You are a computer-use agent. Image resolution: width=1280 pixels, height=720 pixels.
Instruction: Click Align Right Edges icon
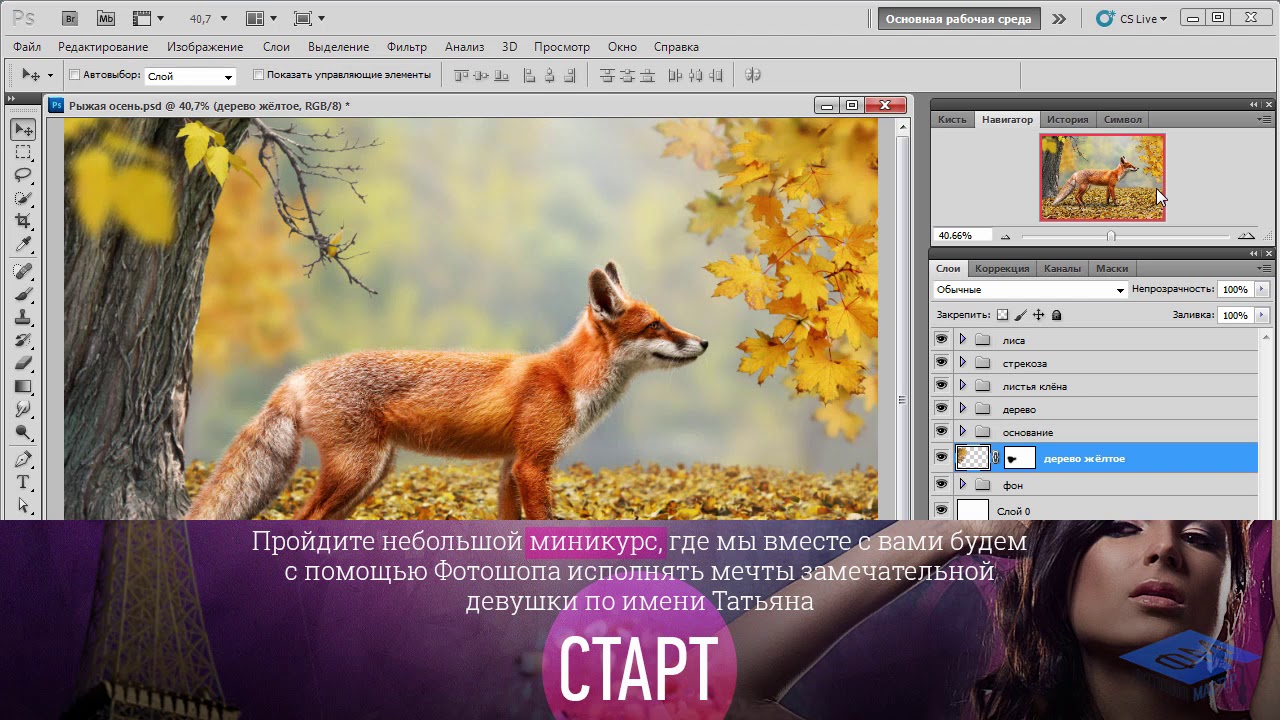pyautogui.click(x=569, y=75)
